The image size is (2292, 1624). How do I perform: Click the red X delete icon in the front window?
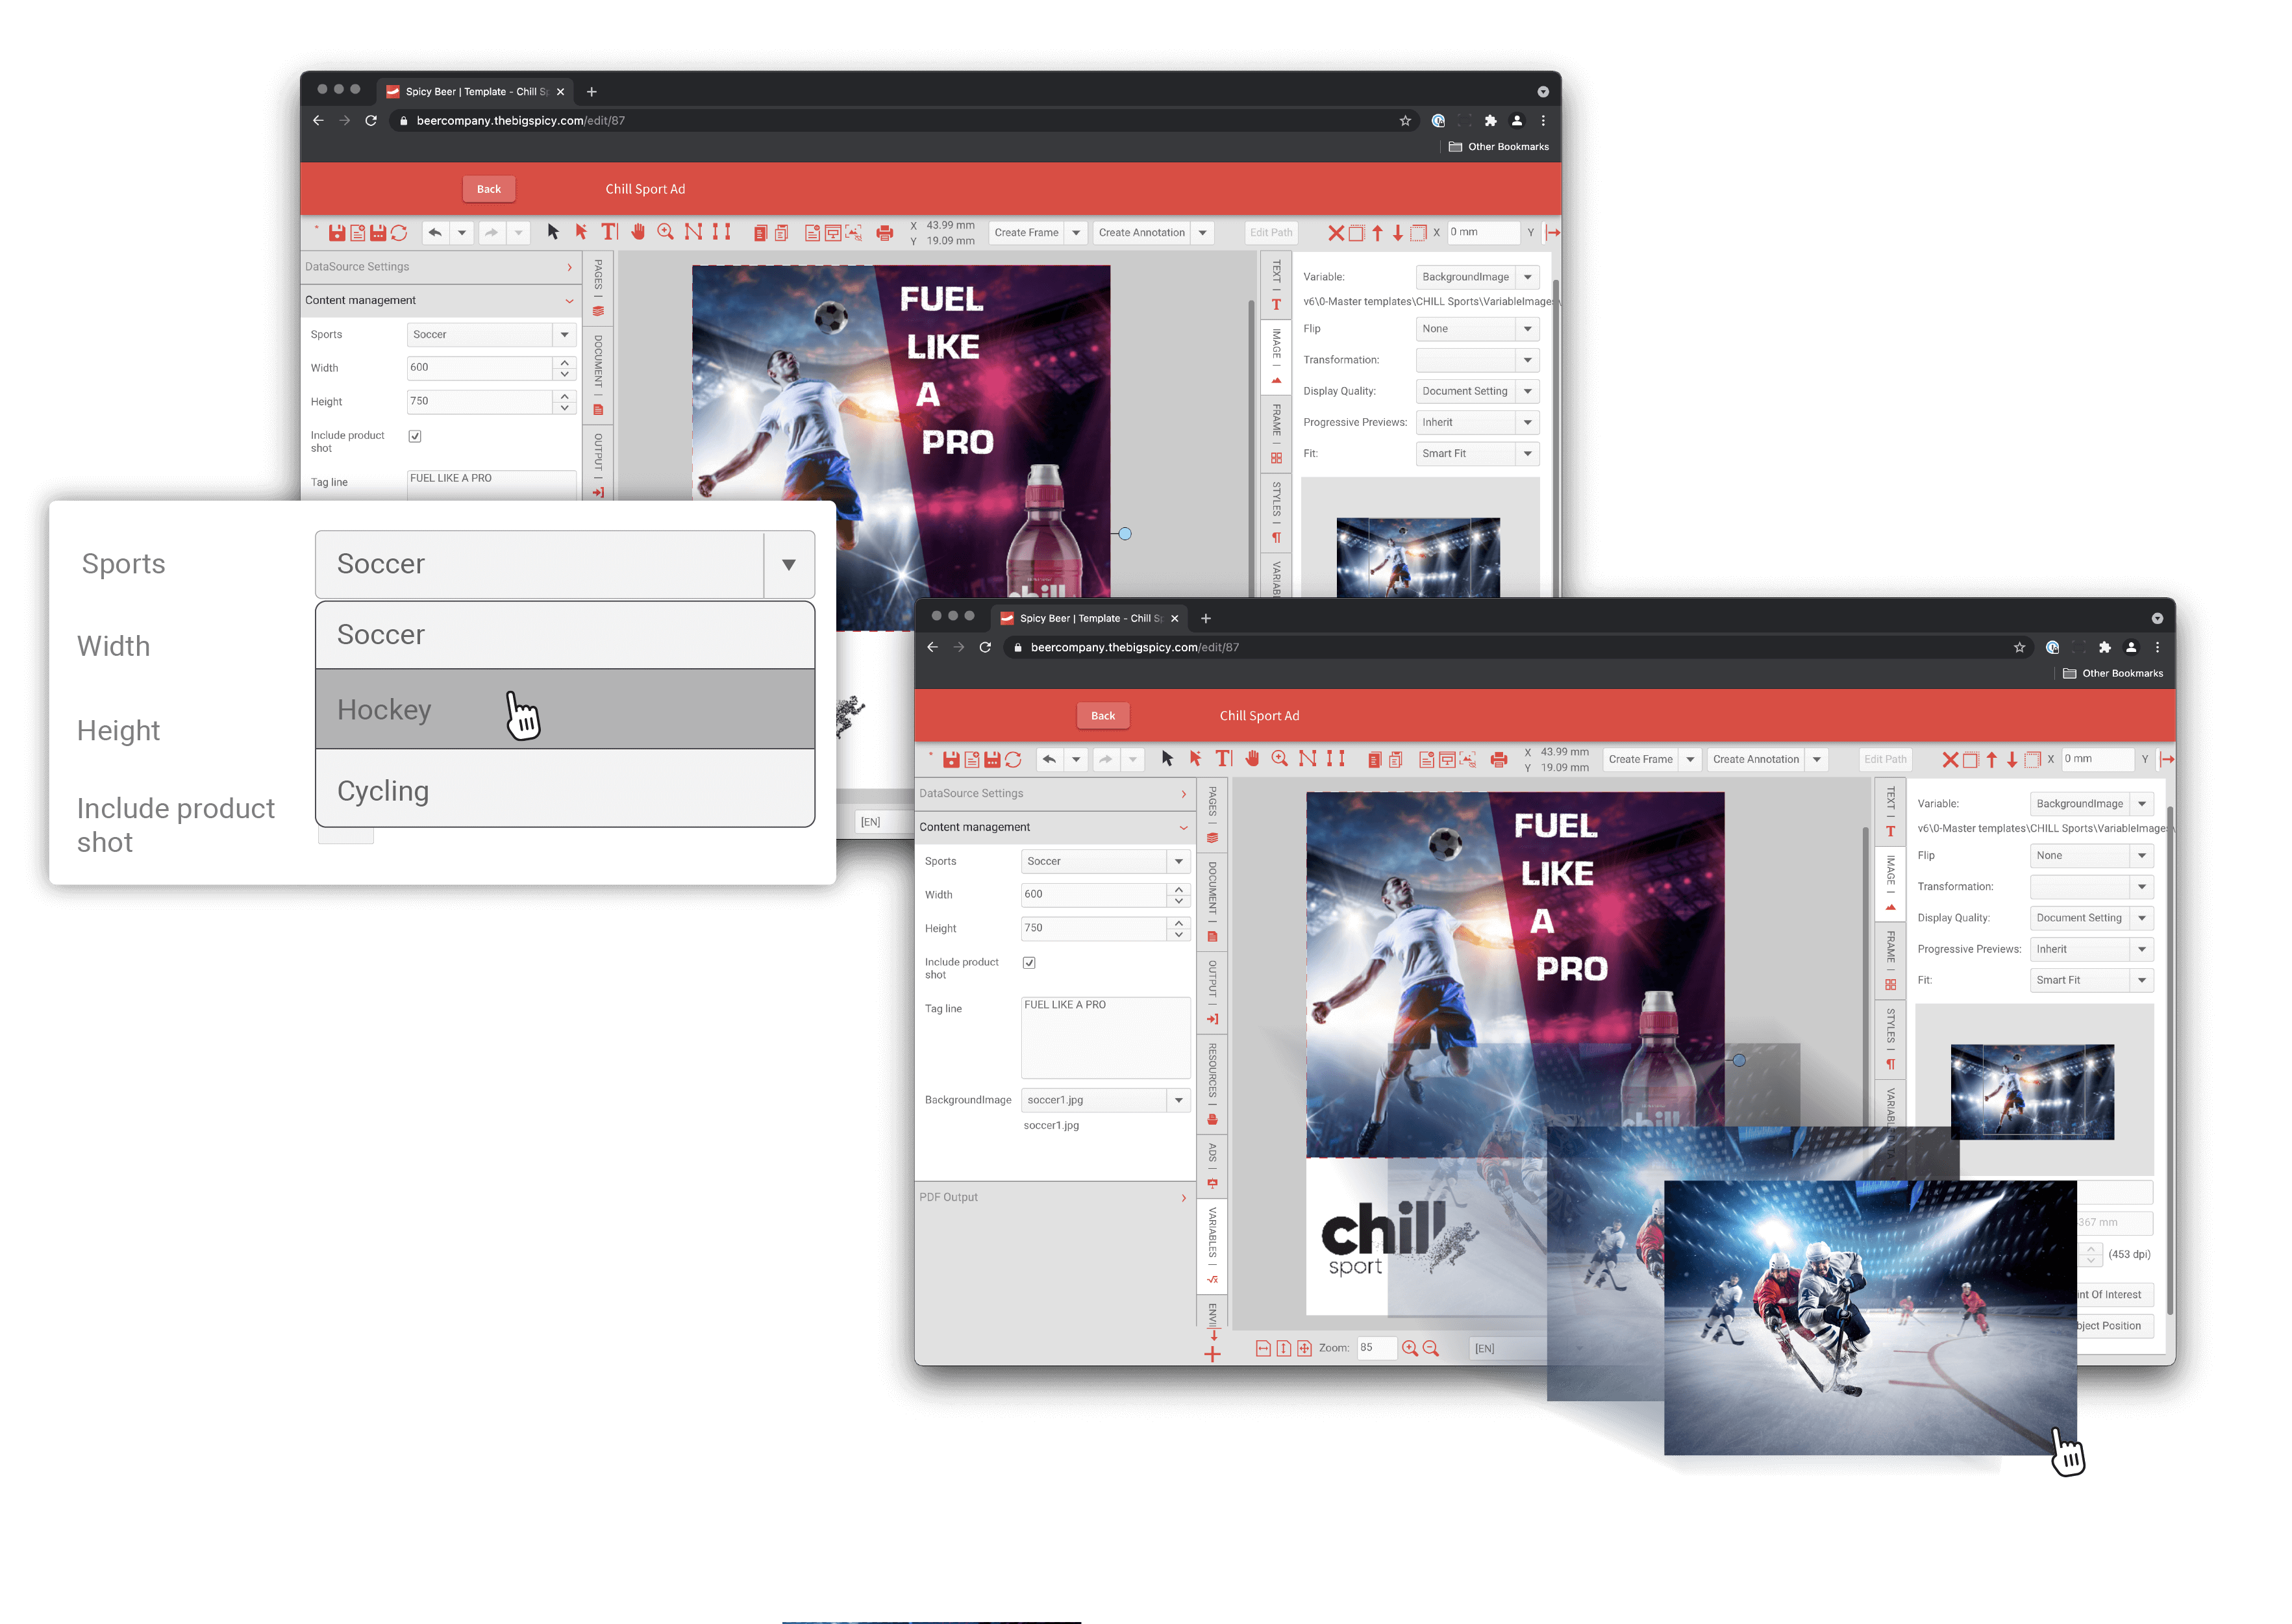point(1950,760)
